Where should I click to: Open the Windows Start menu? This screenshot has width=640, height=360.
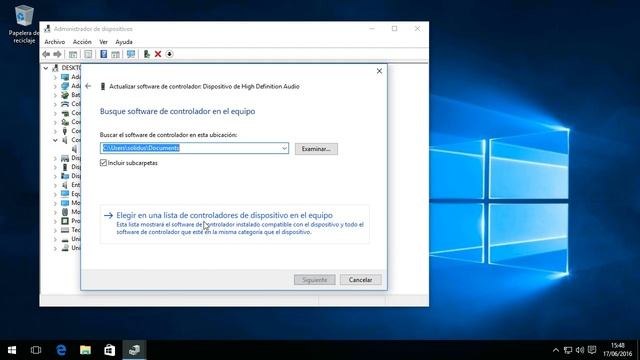click(x=12, y=350)
